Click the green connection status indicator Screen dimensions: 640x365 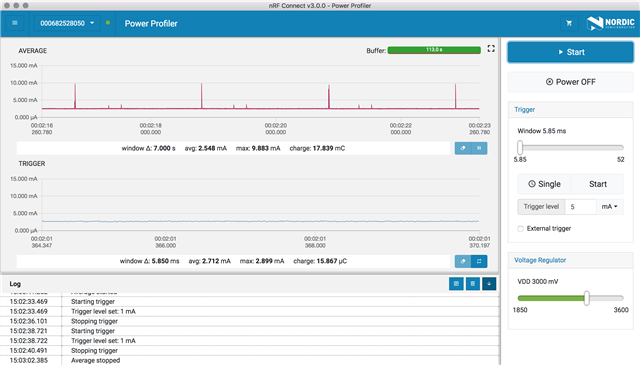(x=108, y=23)
